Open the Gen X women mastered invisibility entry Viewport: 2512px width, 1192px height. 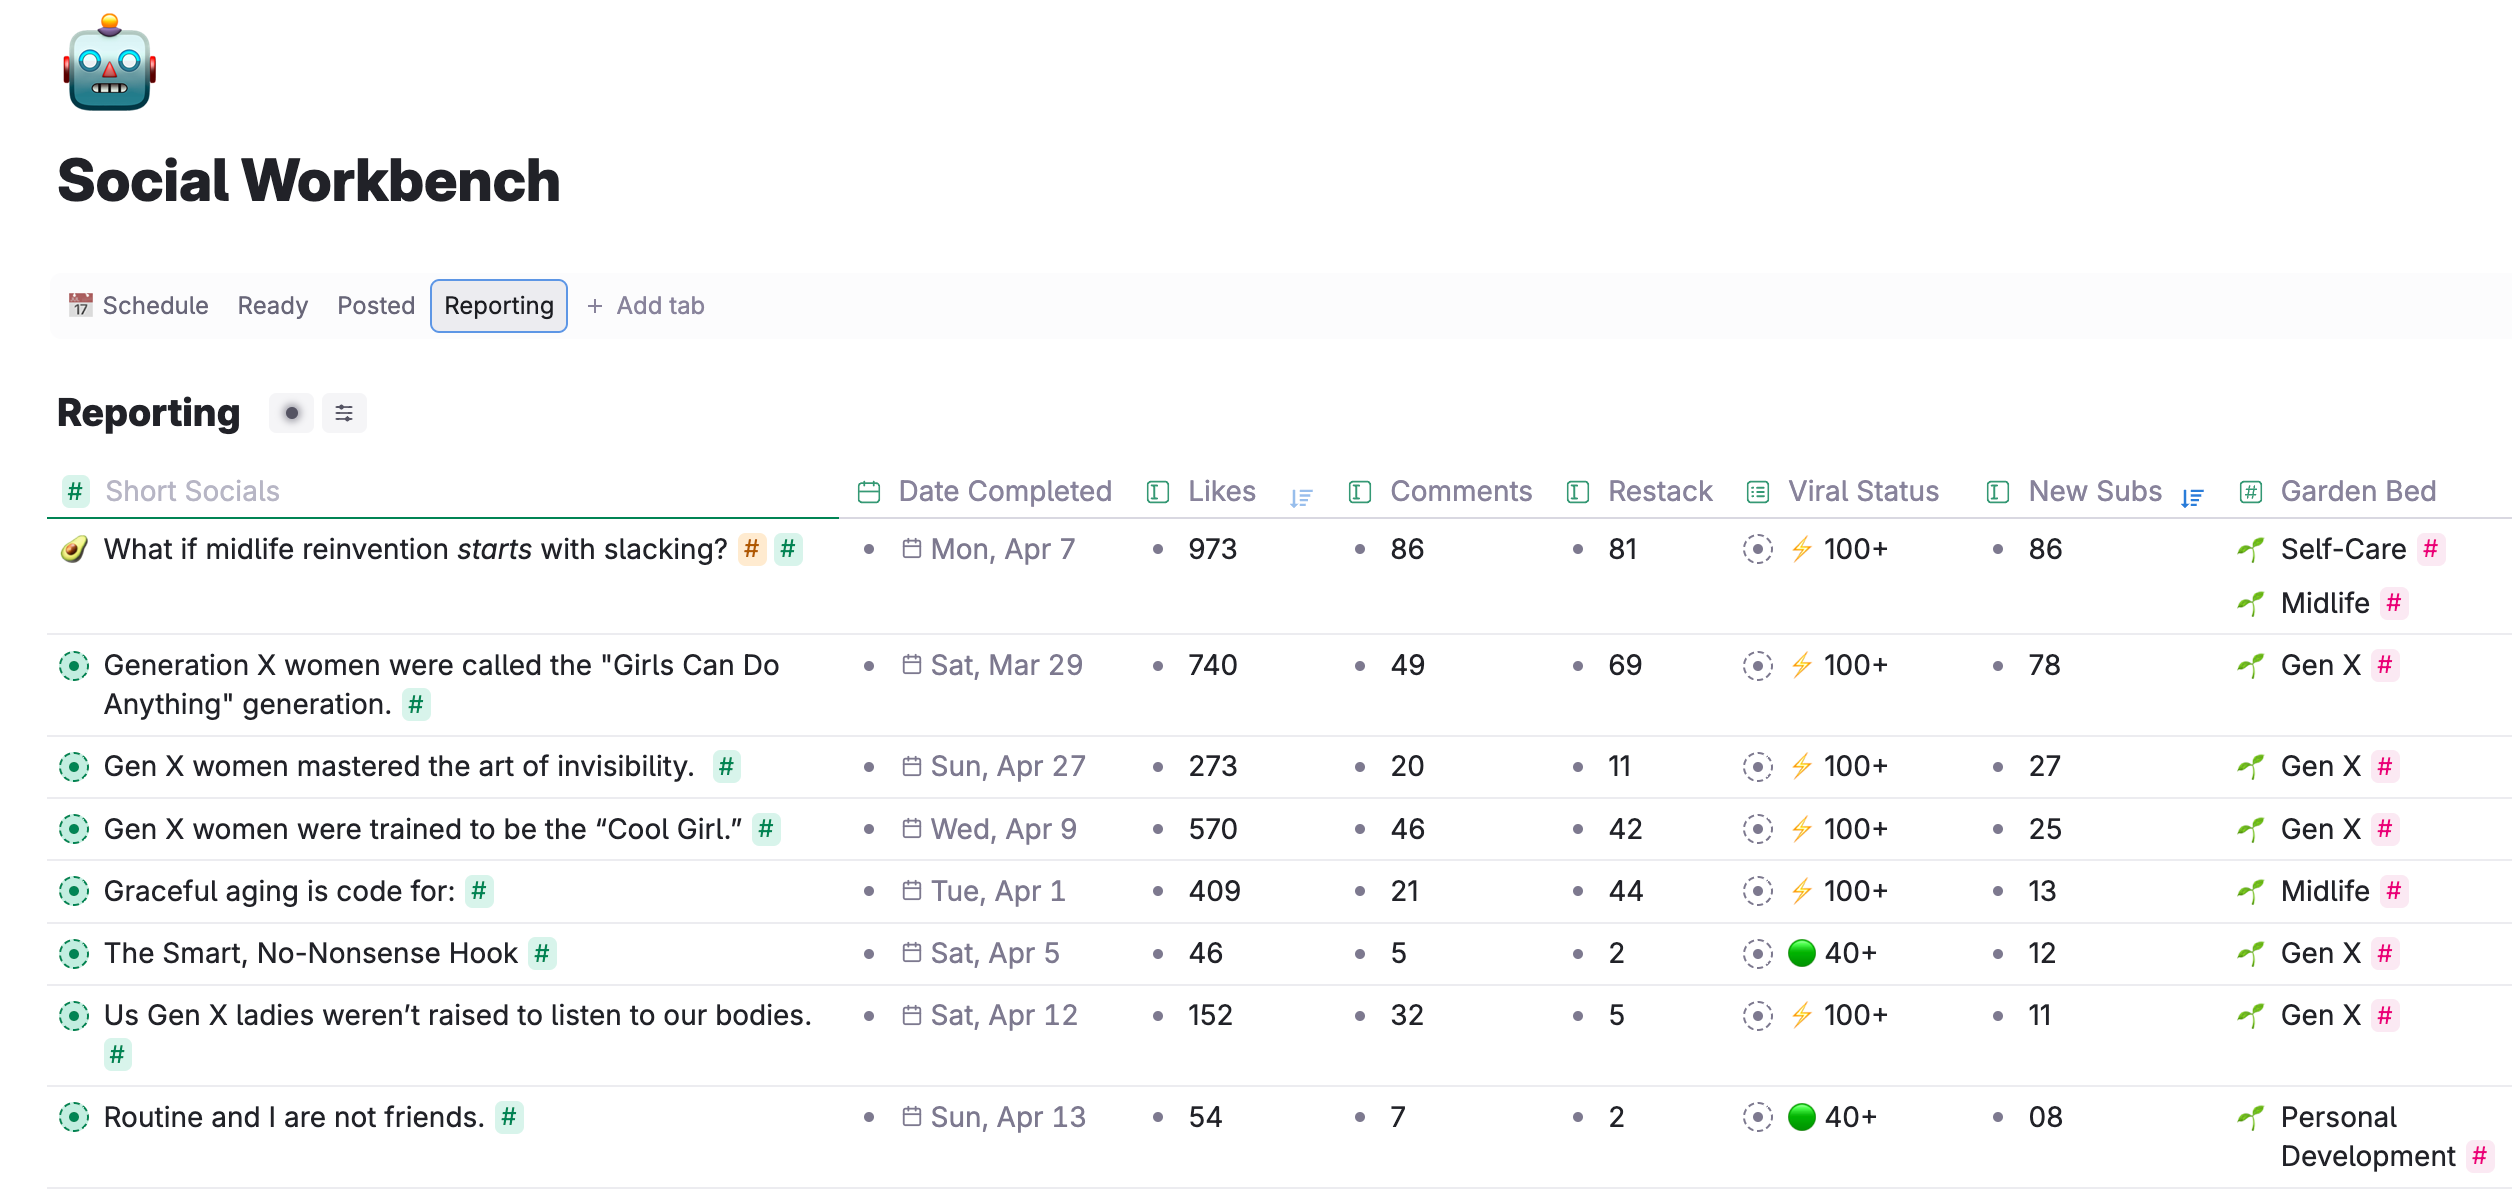398,766
